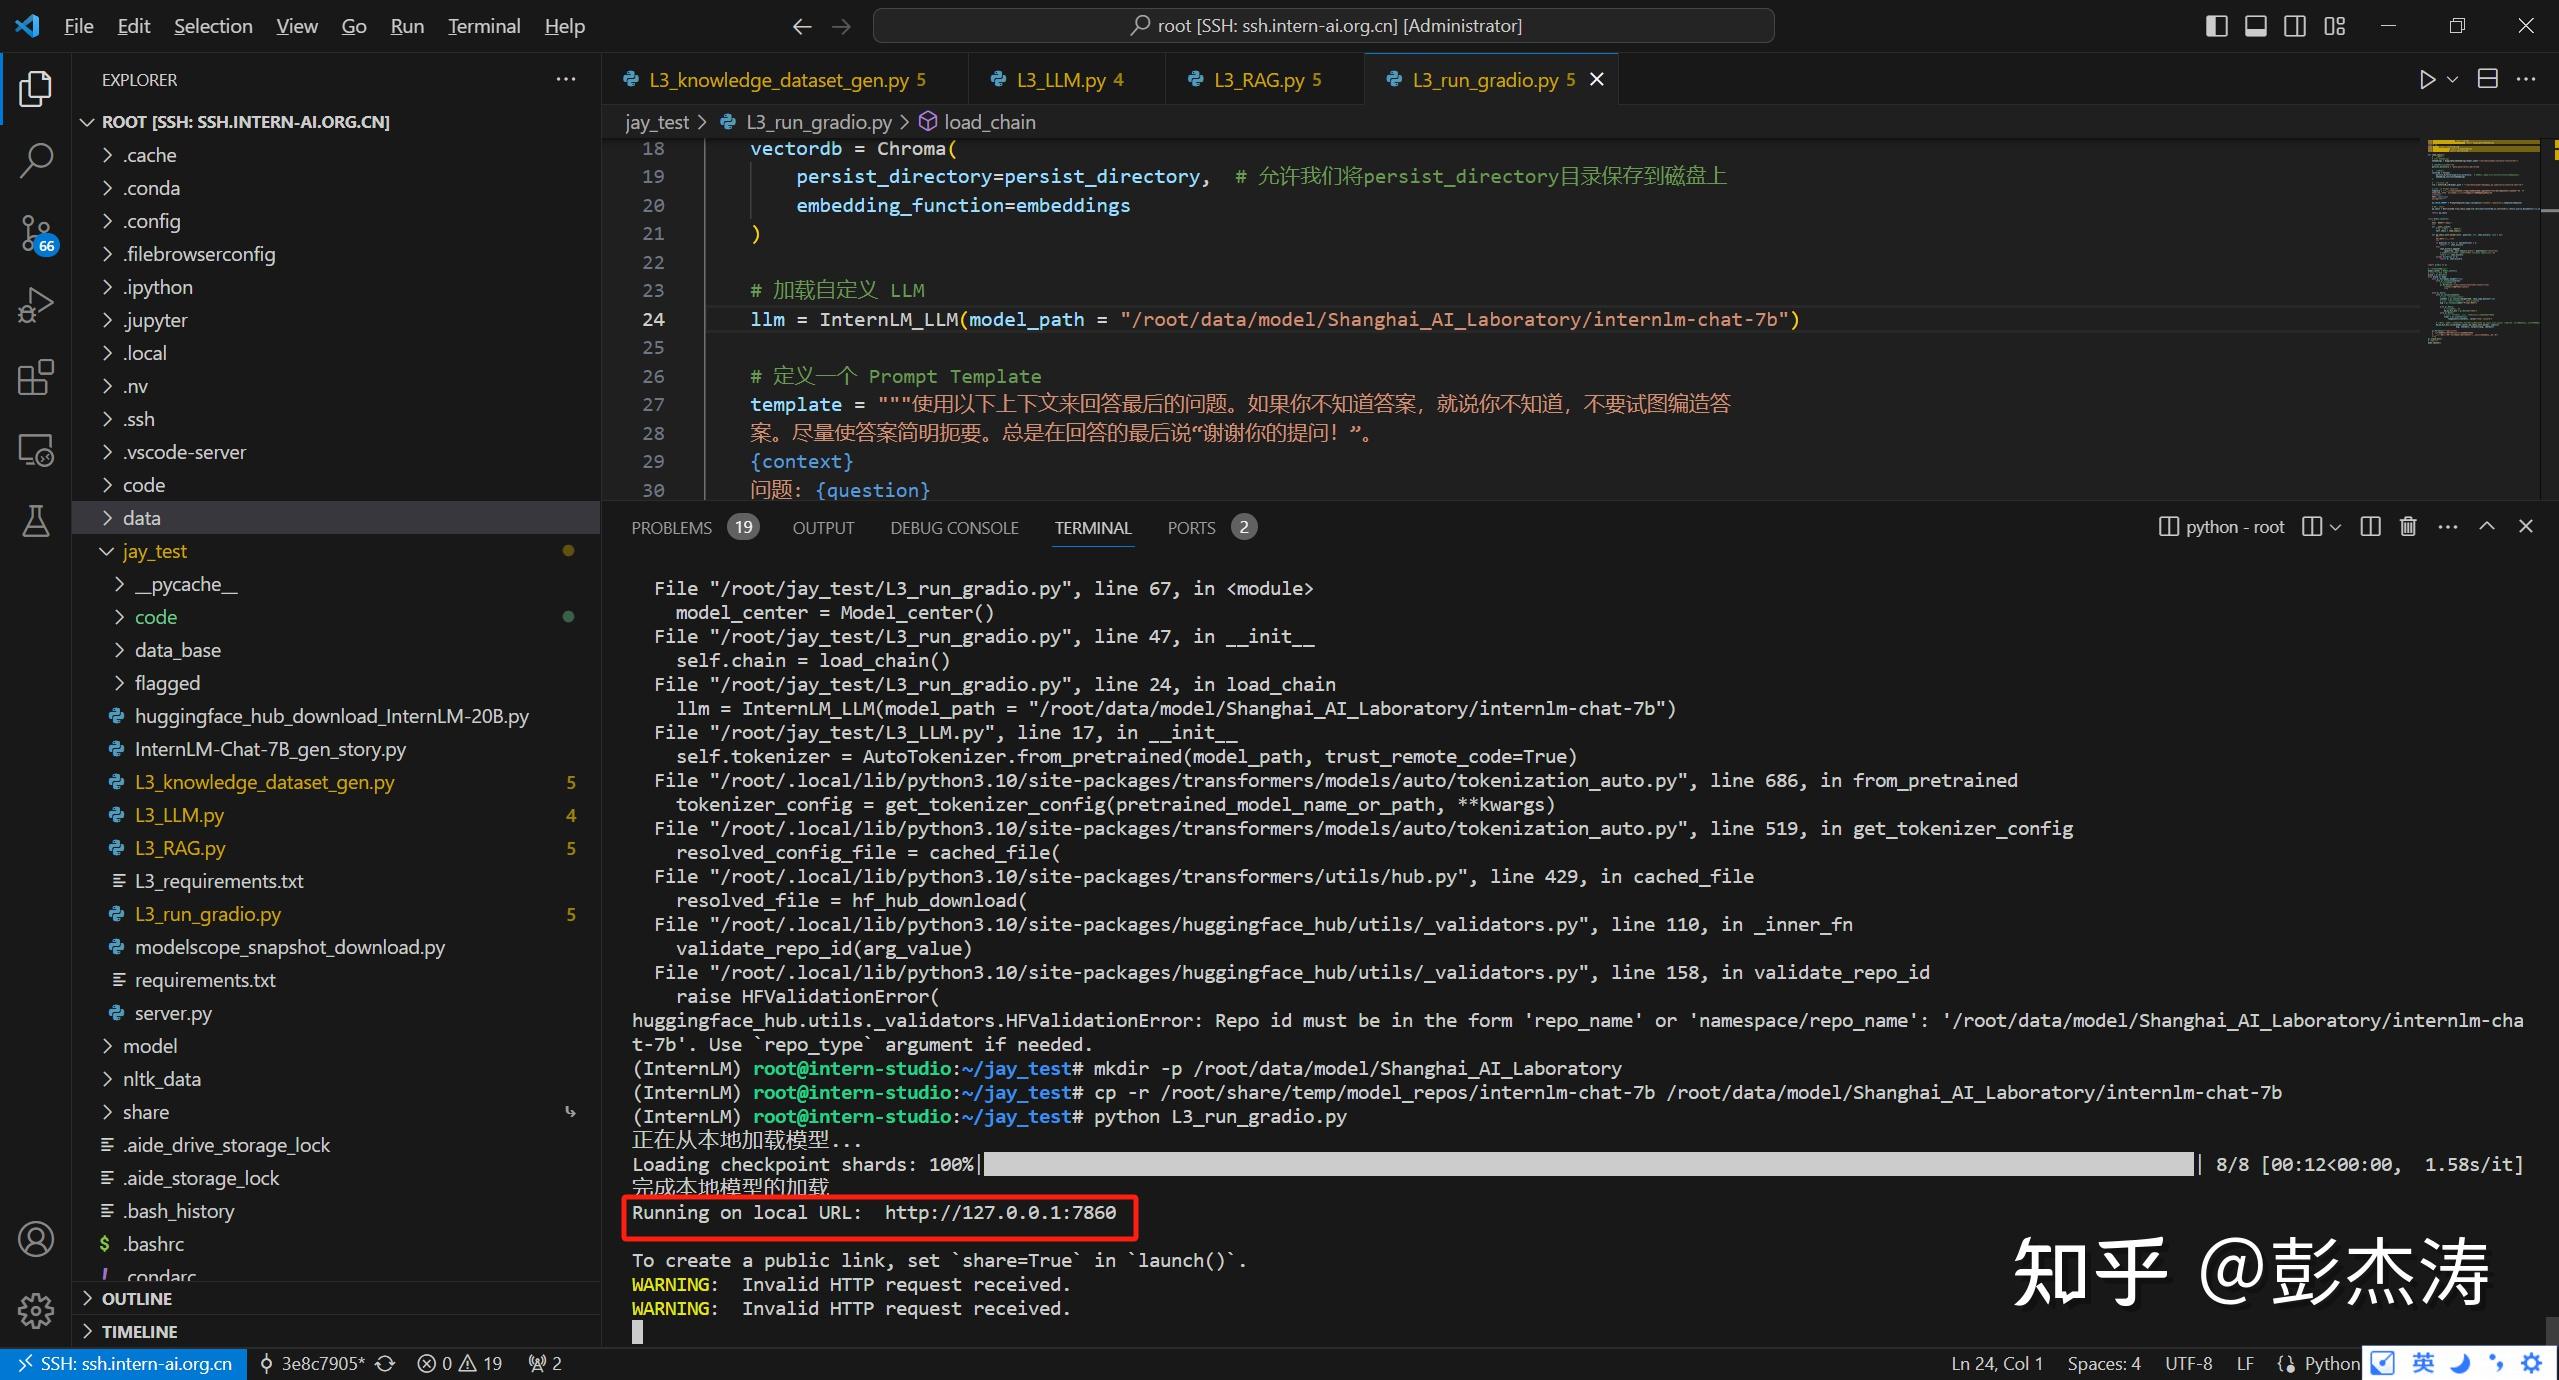Toggle primary side bar visibility
The image size is (2559, 1380).
click(2216, 26)
